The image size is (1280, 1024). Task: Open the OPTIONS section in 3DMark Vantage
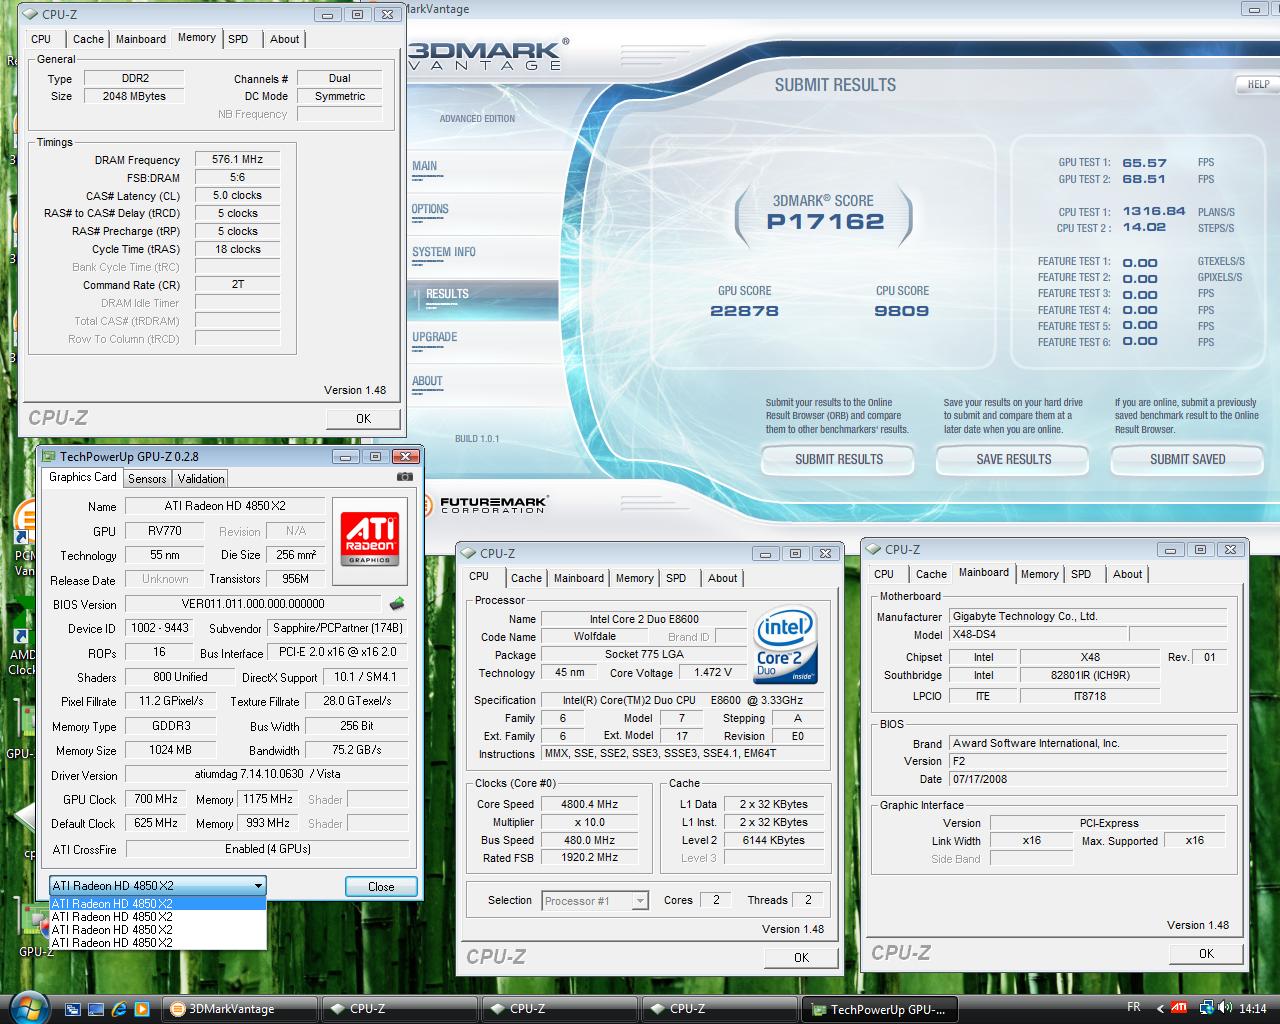430,209
